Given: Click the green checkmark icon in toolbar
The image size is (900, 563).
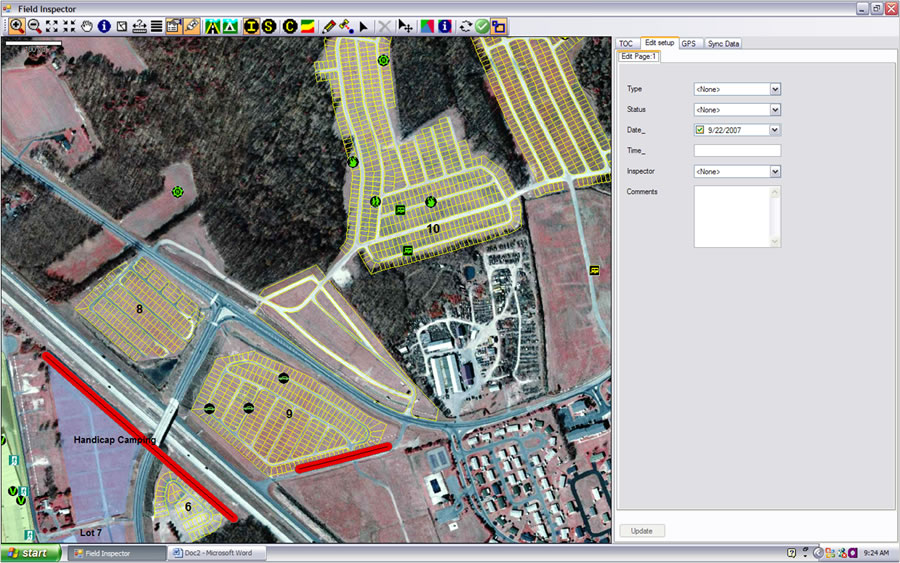Looking at the screenshot, I should click(x=483, y=25).
